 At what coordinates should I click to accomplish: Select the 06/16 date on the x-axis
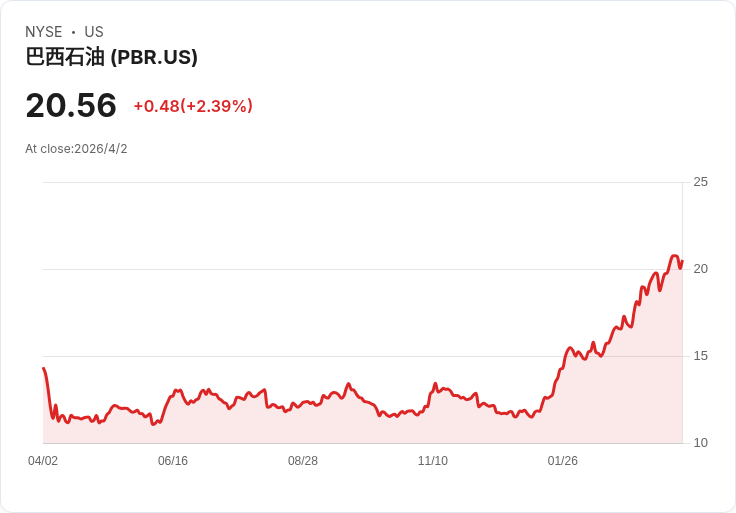pos(173,461)
